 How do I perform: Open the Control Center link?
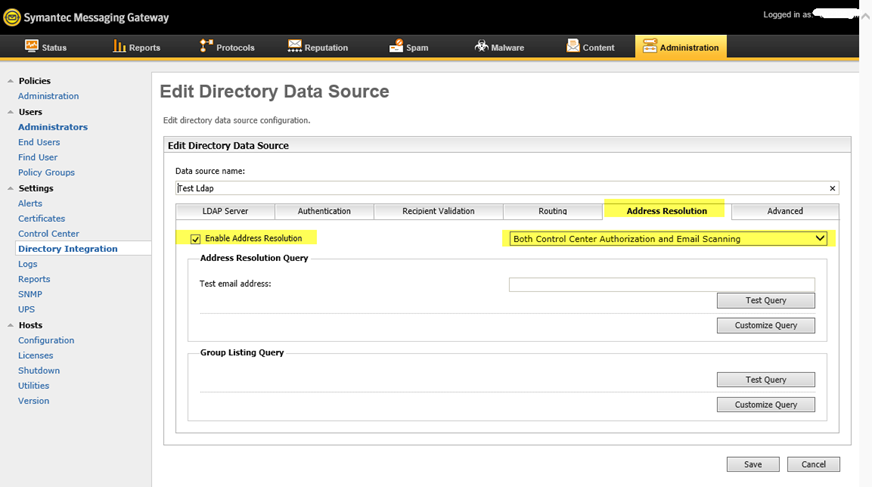tap(48, 234)
